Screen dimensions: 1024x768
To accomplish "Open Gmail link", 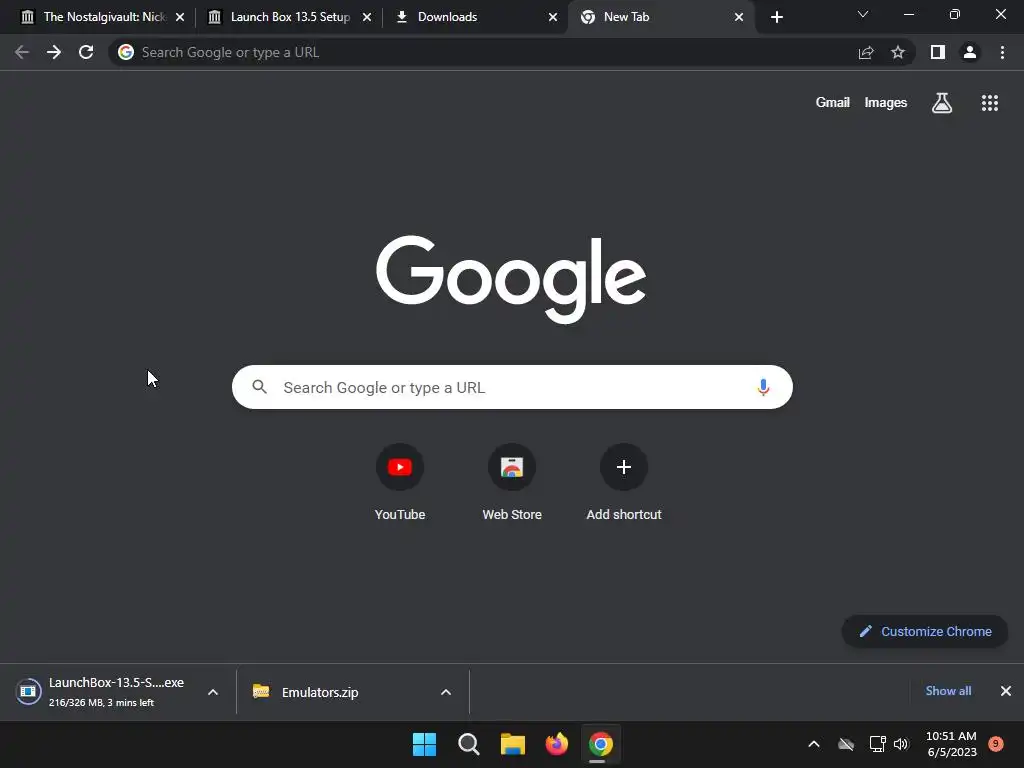I will [833, 103].
